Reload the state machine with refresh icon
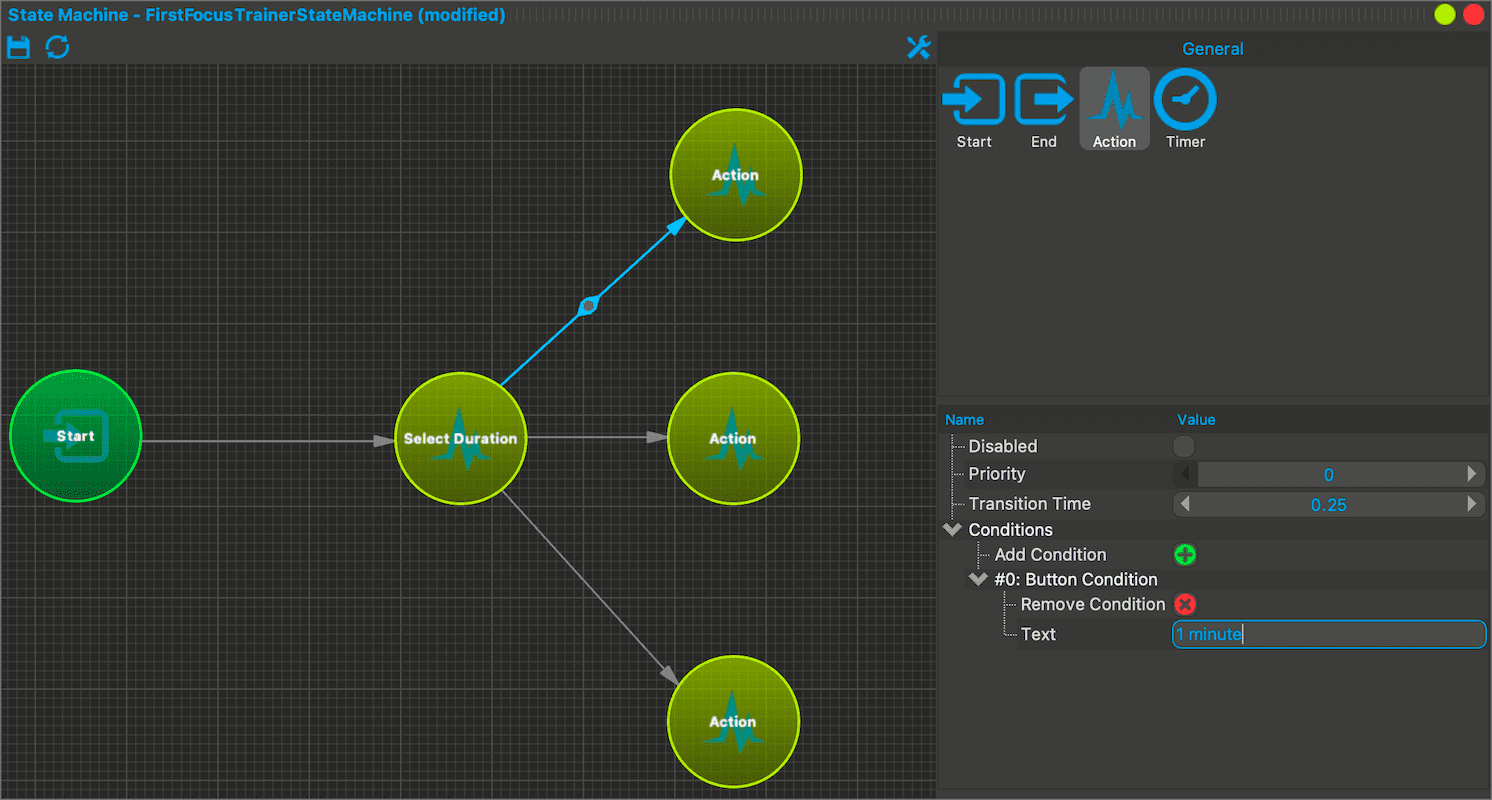Viewport: 1492px width, 800px height. [58, 47]
